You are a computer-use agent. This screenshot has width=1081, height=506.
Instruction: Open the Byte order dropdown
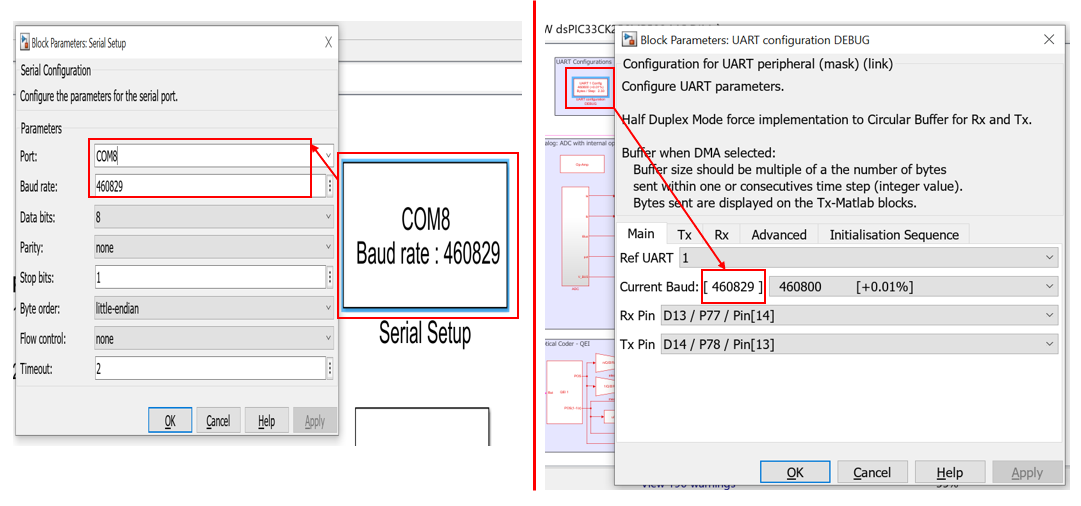[214, 308]
